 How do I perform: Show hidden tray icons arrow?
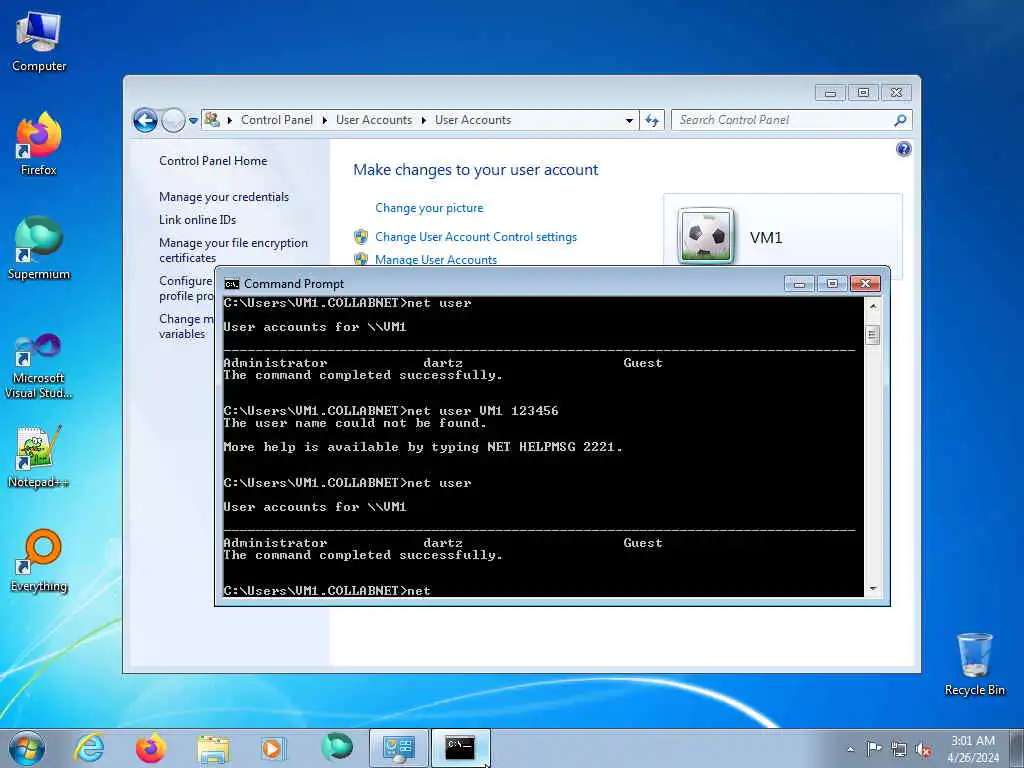(850, 749)
